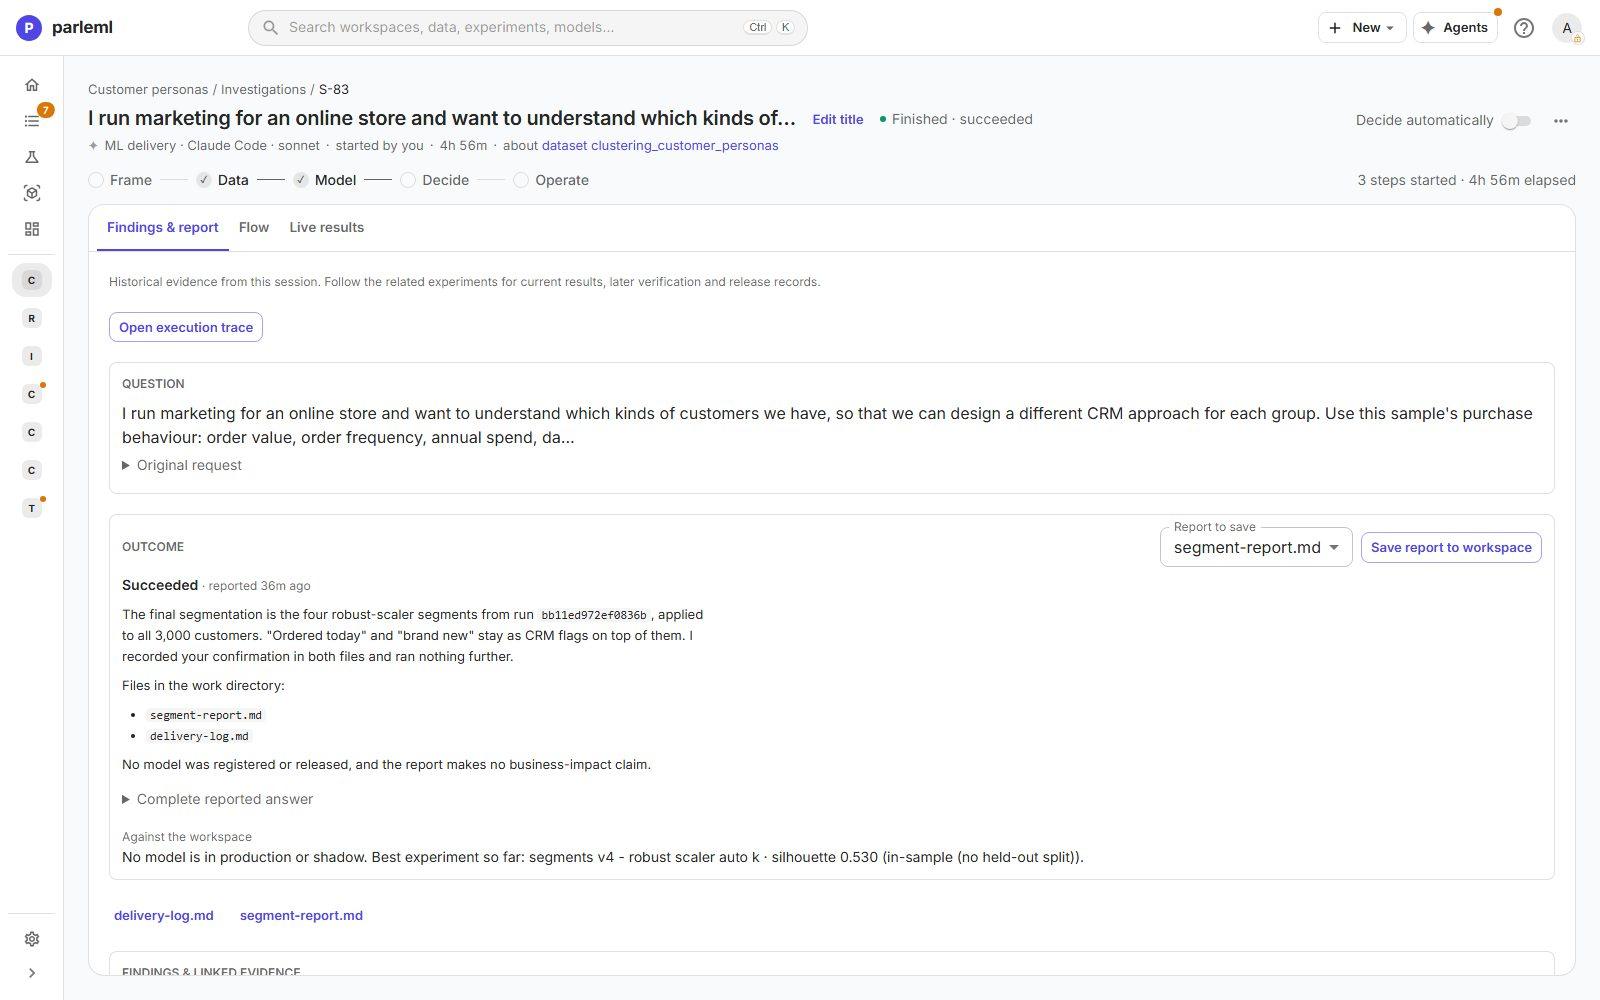This screenshot has height=1000, width=1600.
Task: Open the delivery-log.md link below outcome
Action: 164,915
